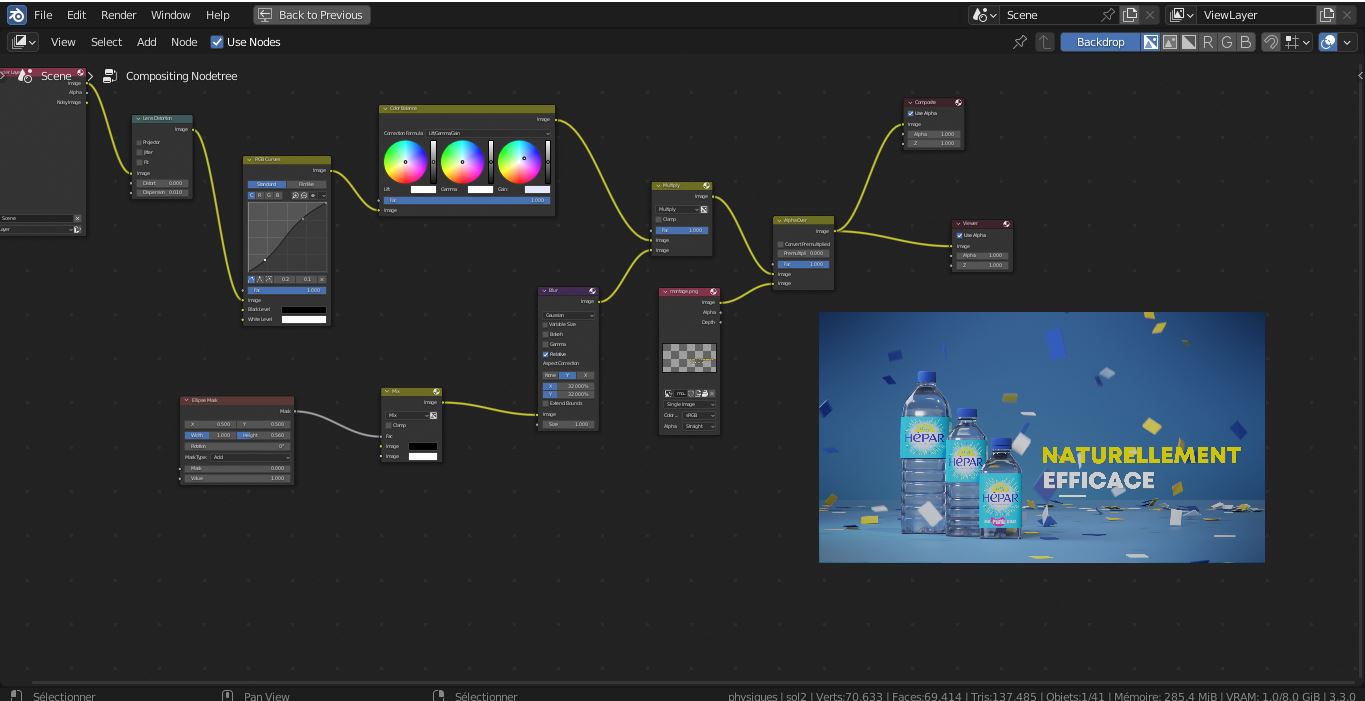
Task: Click the Blender logo menu icon
Action: (16, 15)
